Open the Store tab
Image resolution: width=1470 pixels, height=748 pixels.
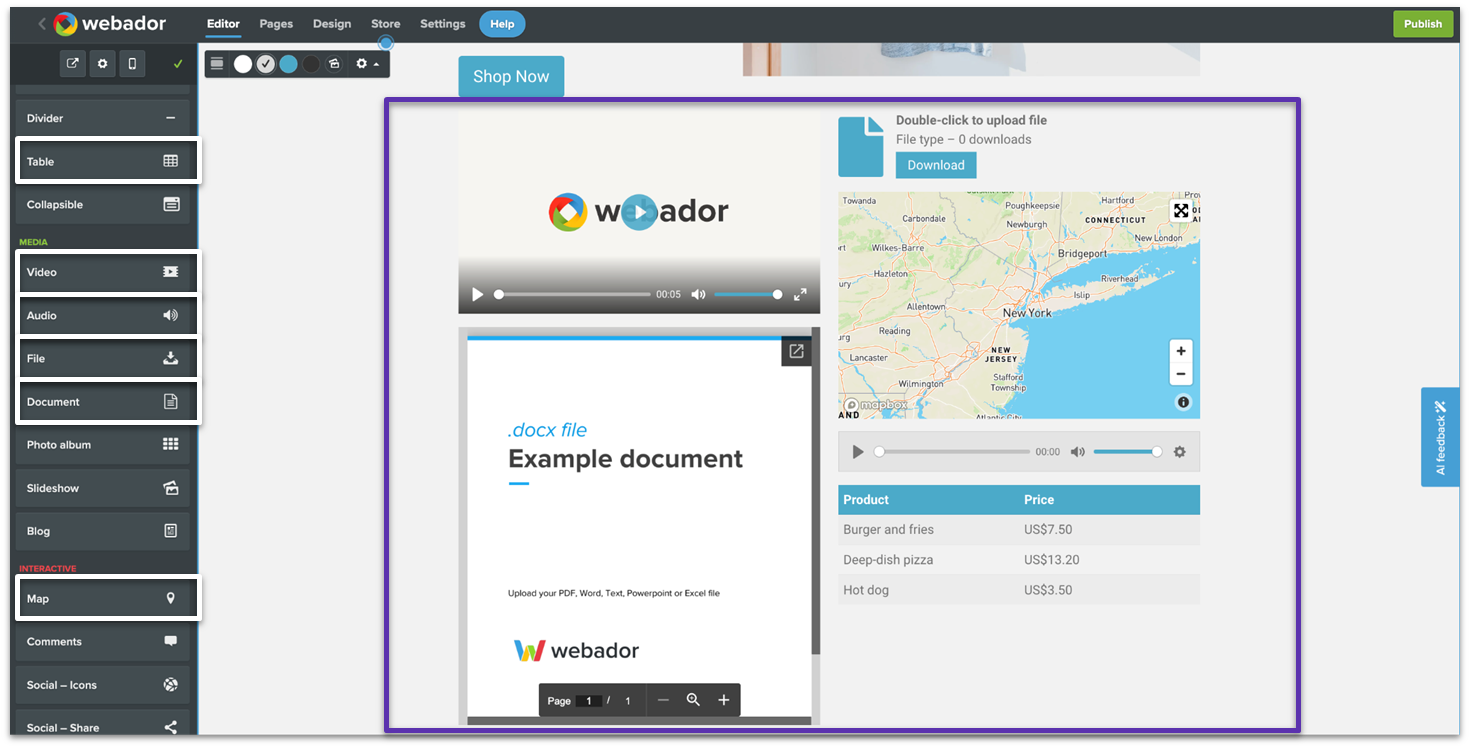(385, 24)
